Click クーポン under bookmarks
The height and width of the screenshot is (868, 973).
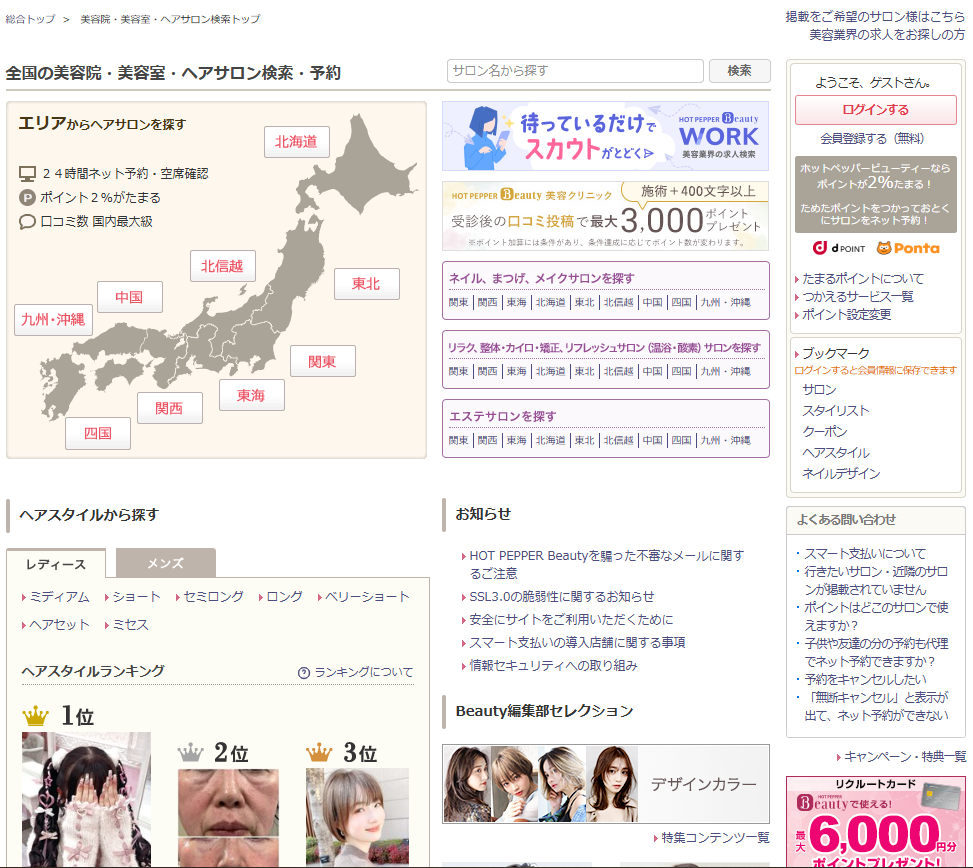[x=824, y=432]
